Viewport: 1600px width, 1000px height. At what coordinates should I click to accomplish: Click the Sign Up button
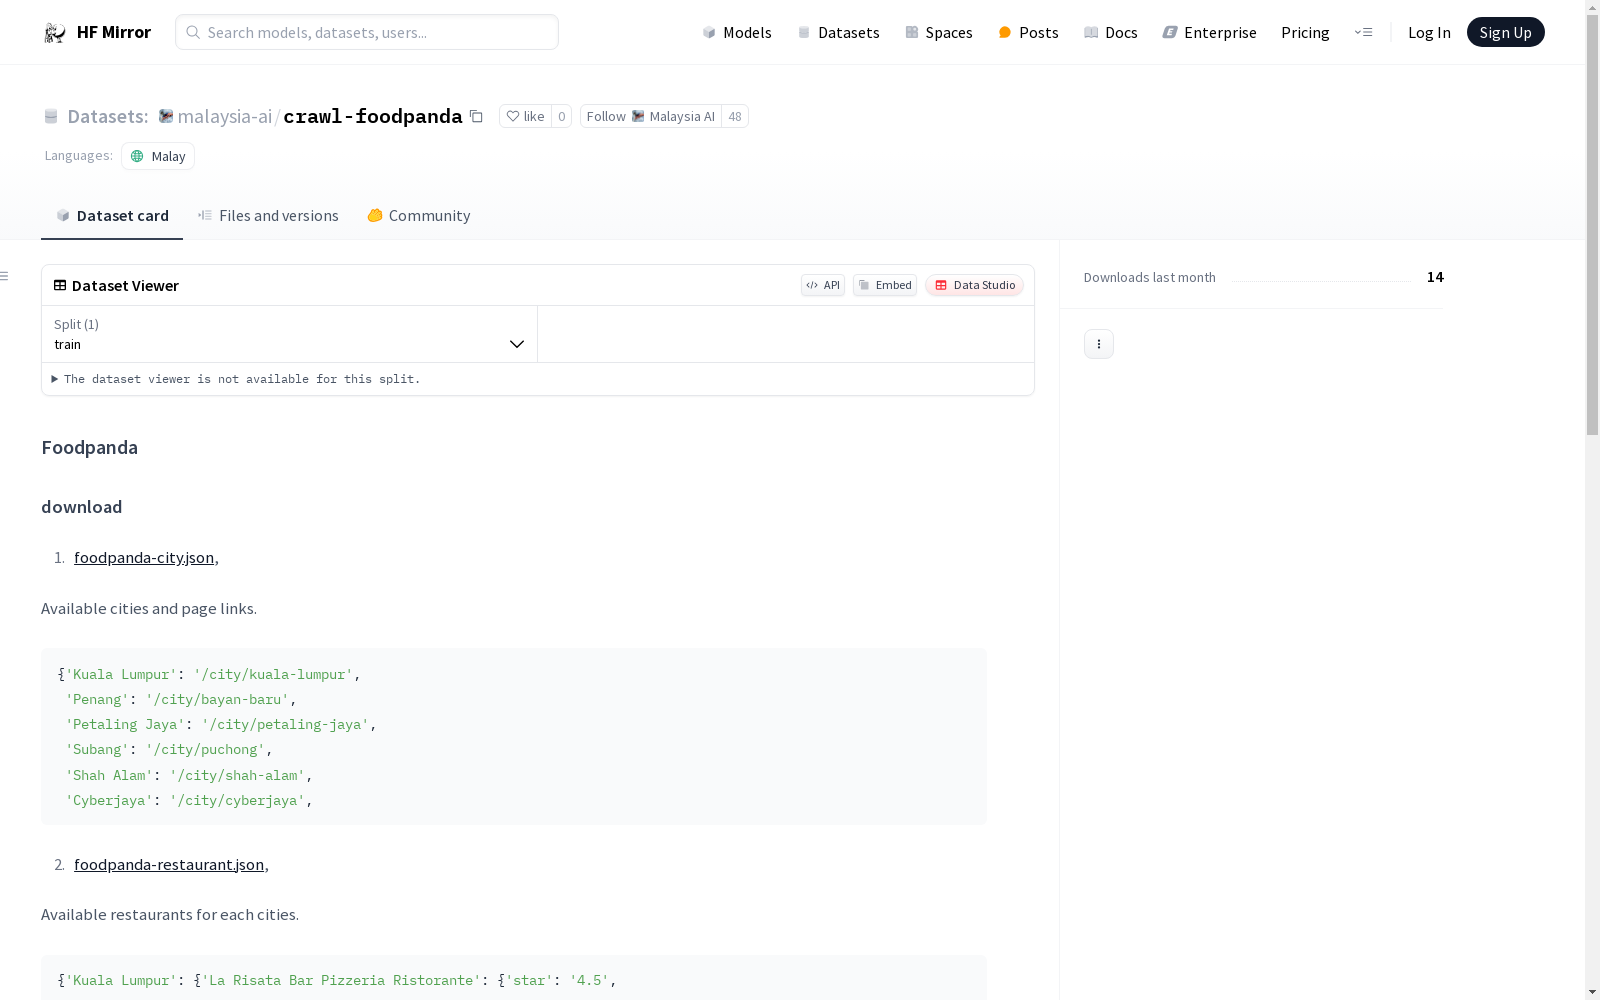coord(1505,32)
